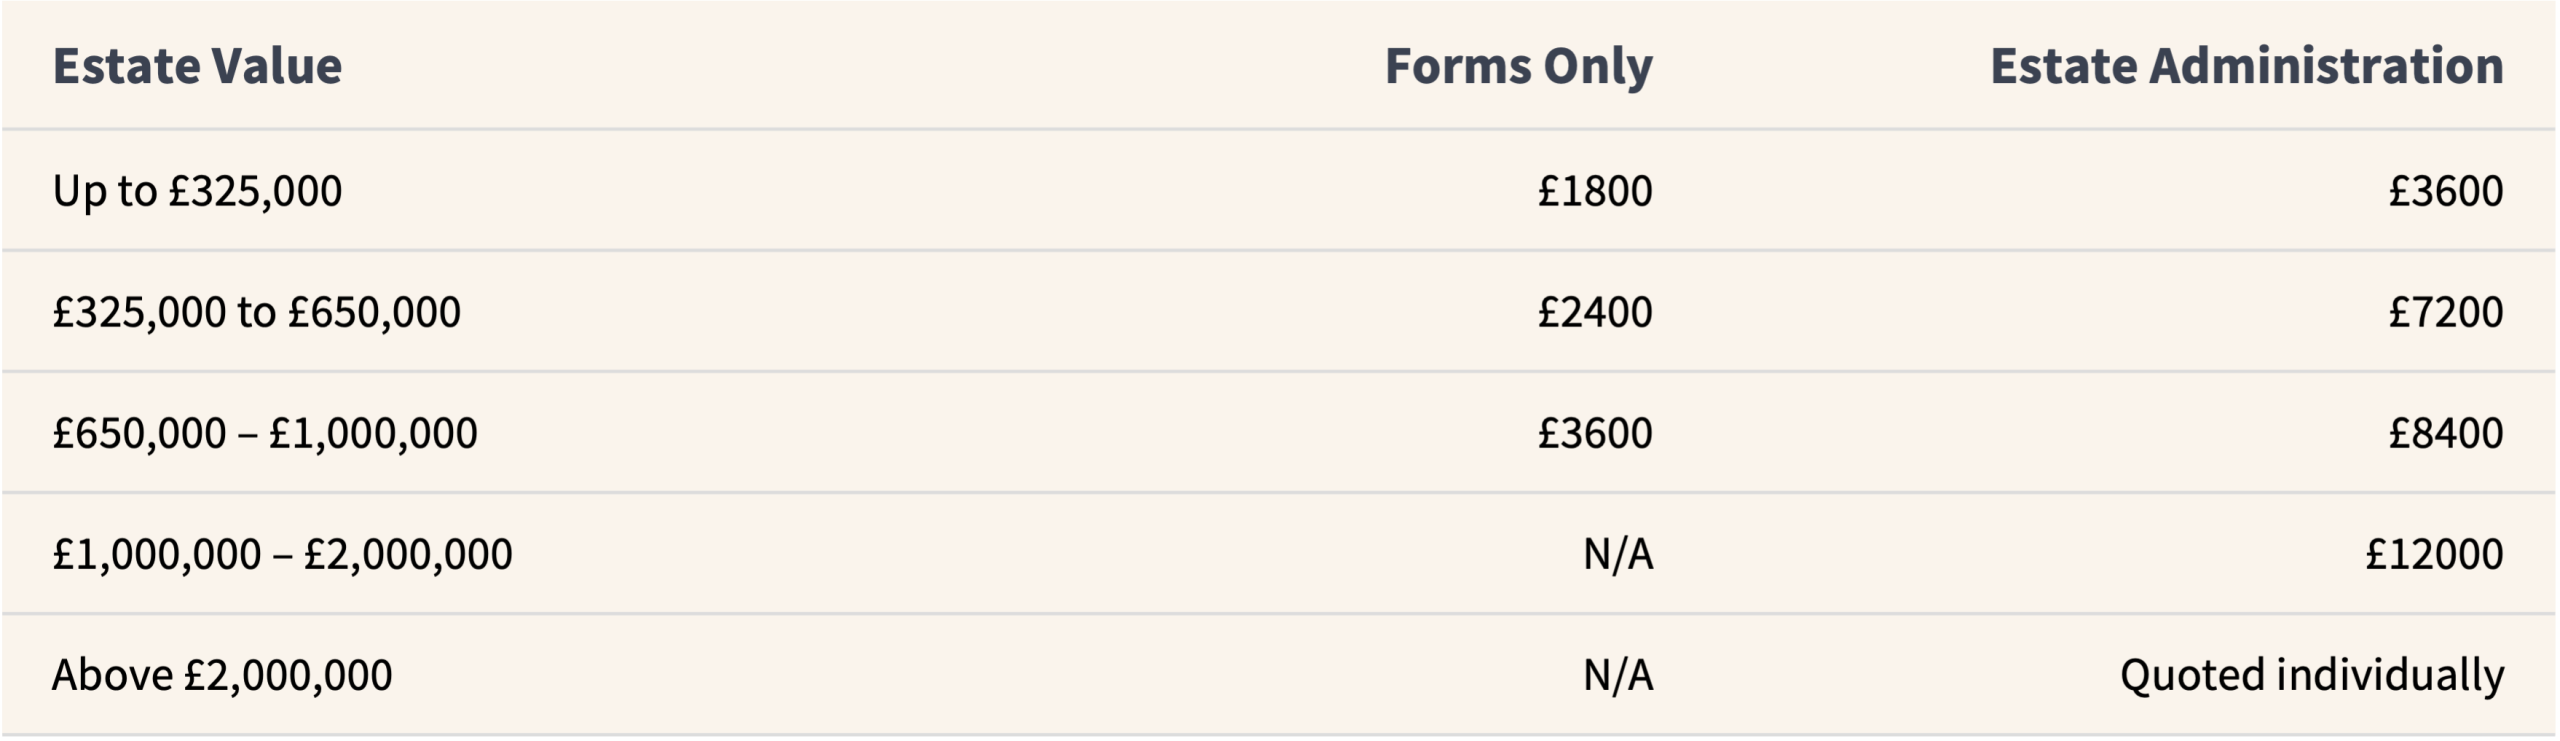2560x741 pixels.
Task: Click N/A in the Above £2,000,000 row
Action: click(x=1618, y=675)
